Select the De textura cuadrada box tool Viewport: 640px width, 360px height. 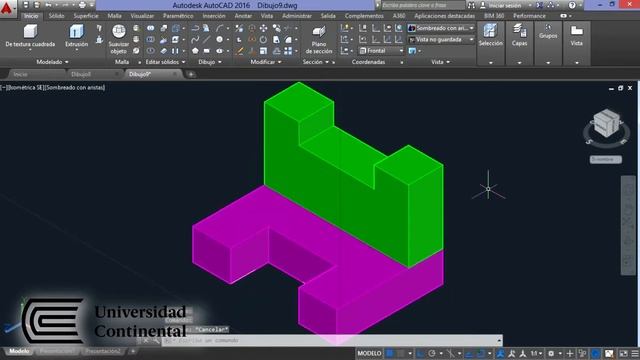click(x=30, y=37)
